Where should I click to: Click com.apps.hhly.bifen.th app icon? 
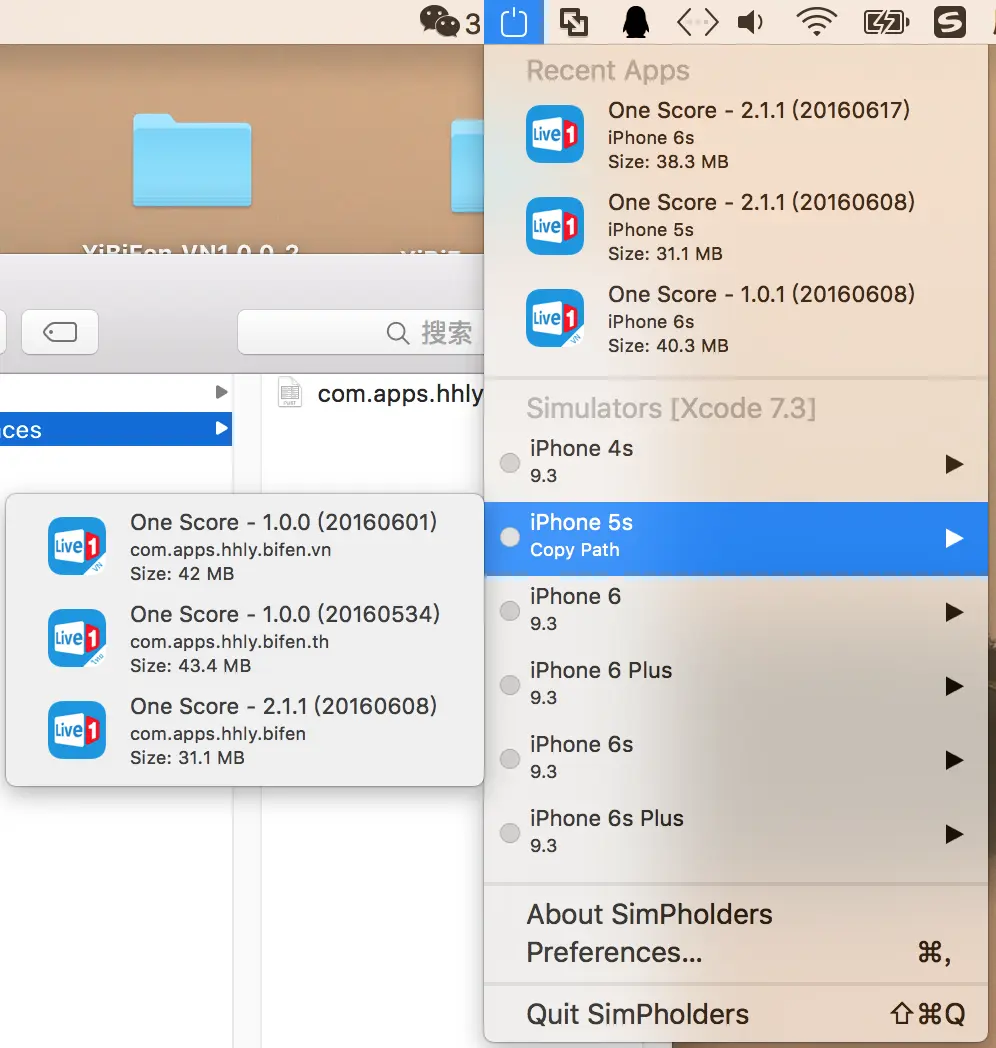click(77, 638)
